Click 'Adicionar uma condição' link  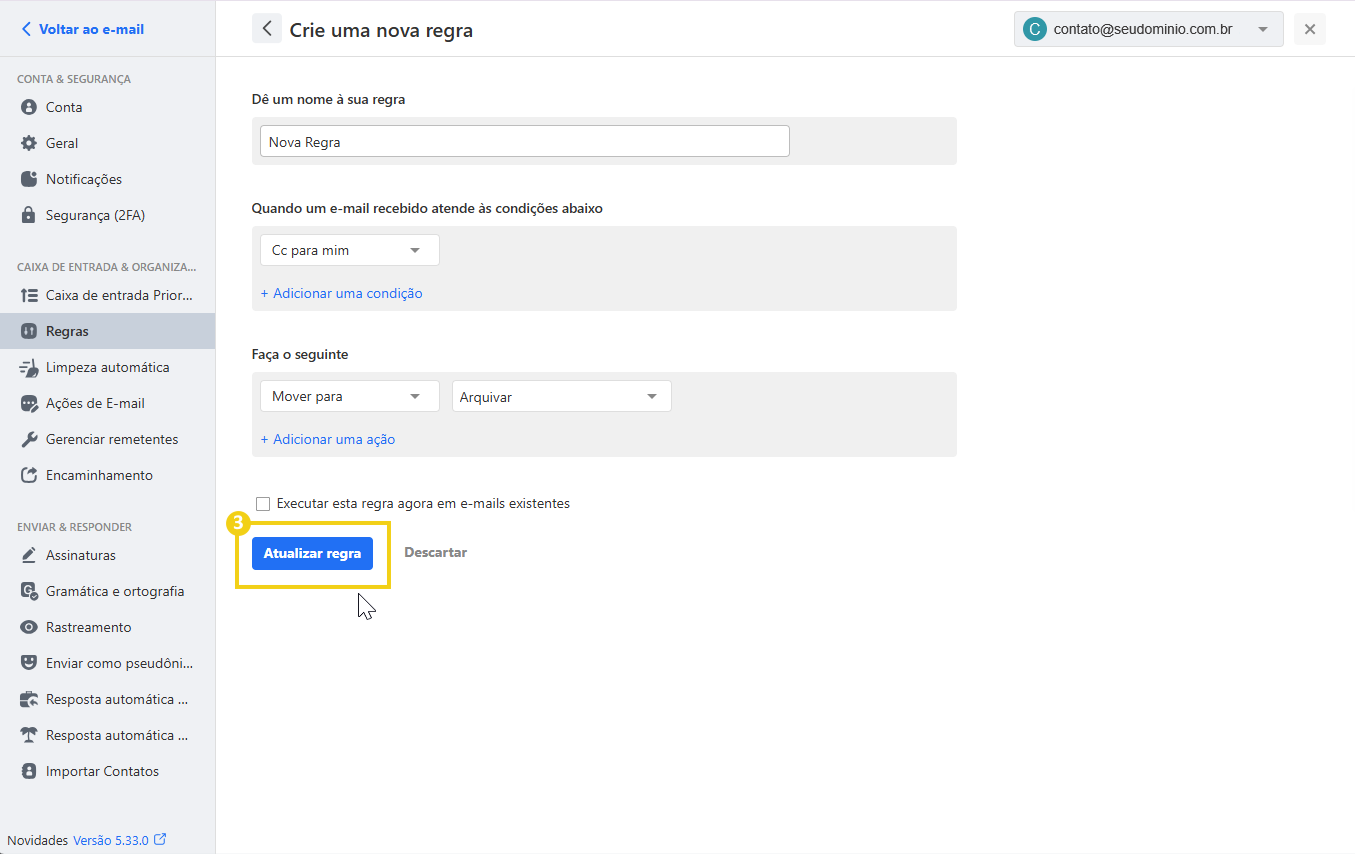point(341,292)
